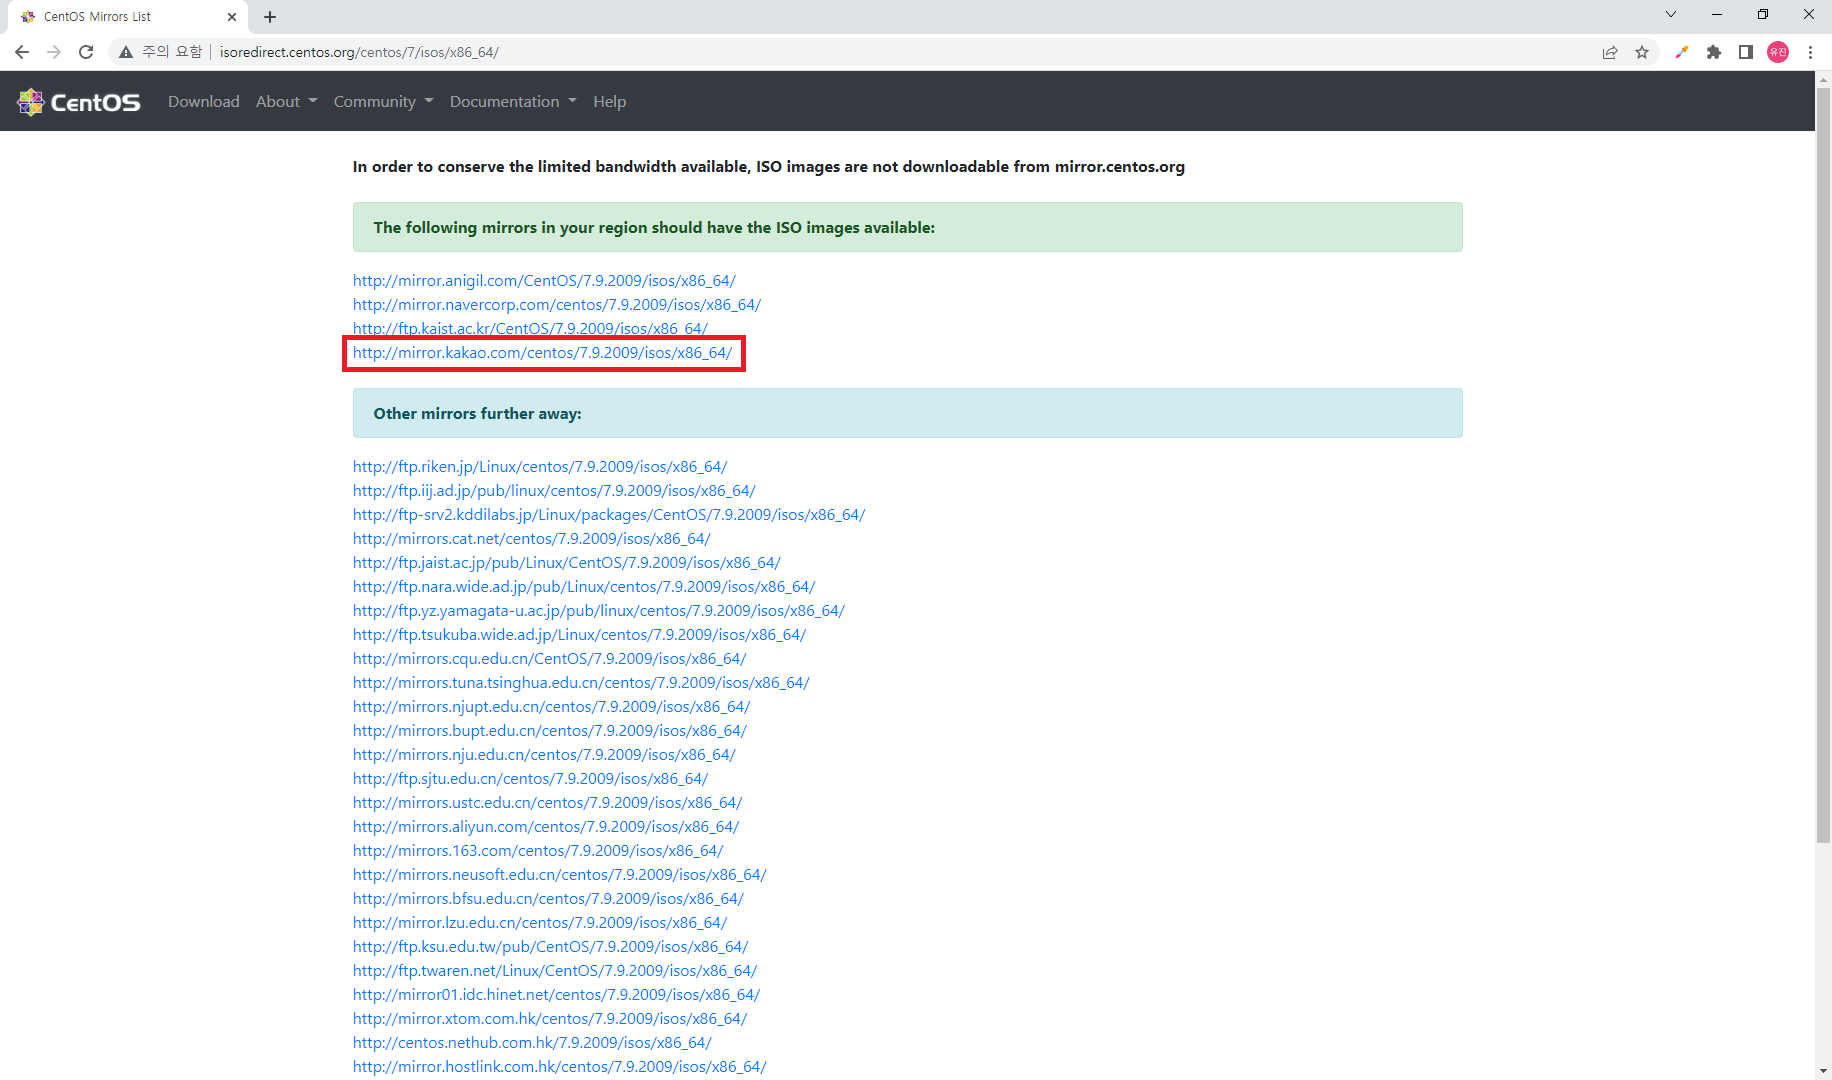Open the mirror.navercorp.com mirror link
Image resolution: width=1832 pixels, height=1080 pixels.
click(x=557, y=305)
